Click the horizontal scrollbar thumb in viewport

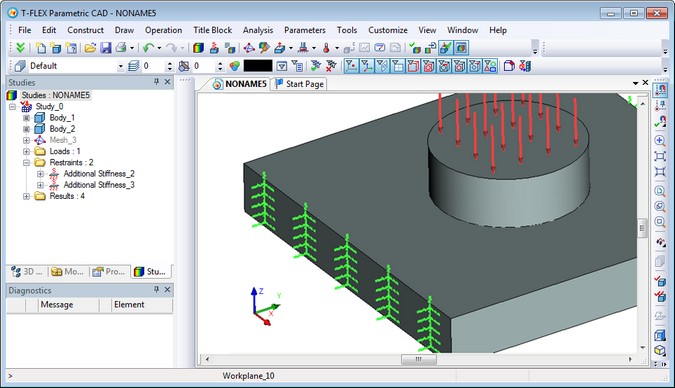click(418, 359)
